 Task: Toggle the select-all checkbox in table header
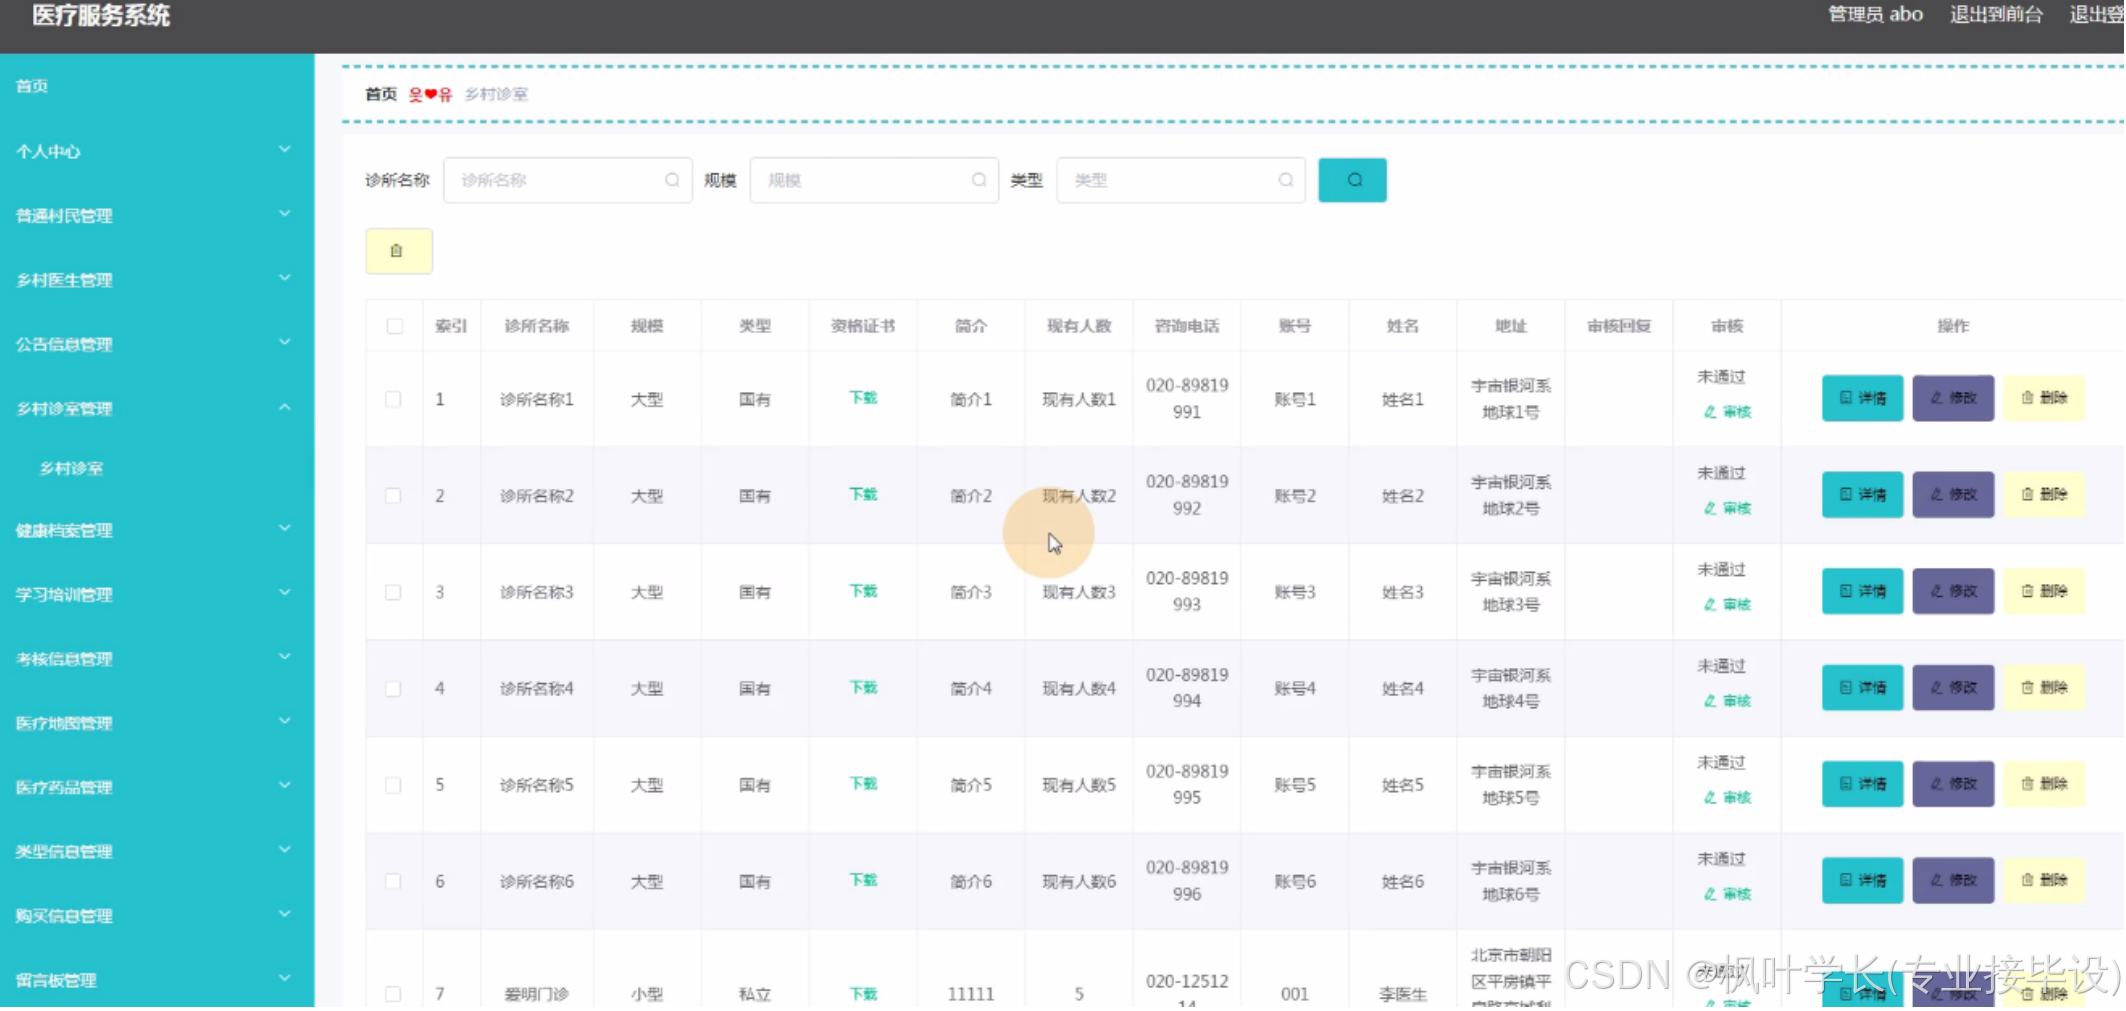[395, 326]
